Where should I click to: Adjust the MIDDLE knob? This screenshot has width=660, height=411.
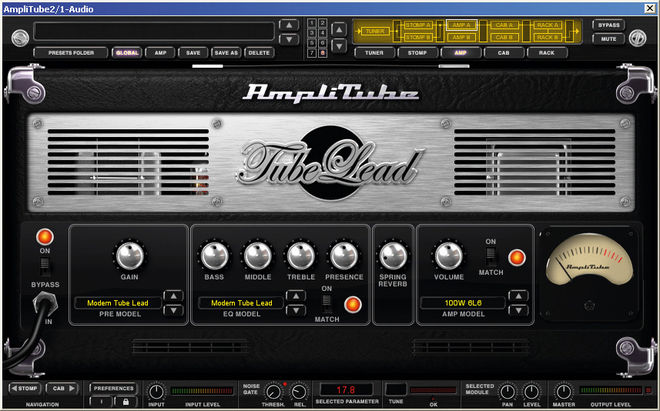258,256
